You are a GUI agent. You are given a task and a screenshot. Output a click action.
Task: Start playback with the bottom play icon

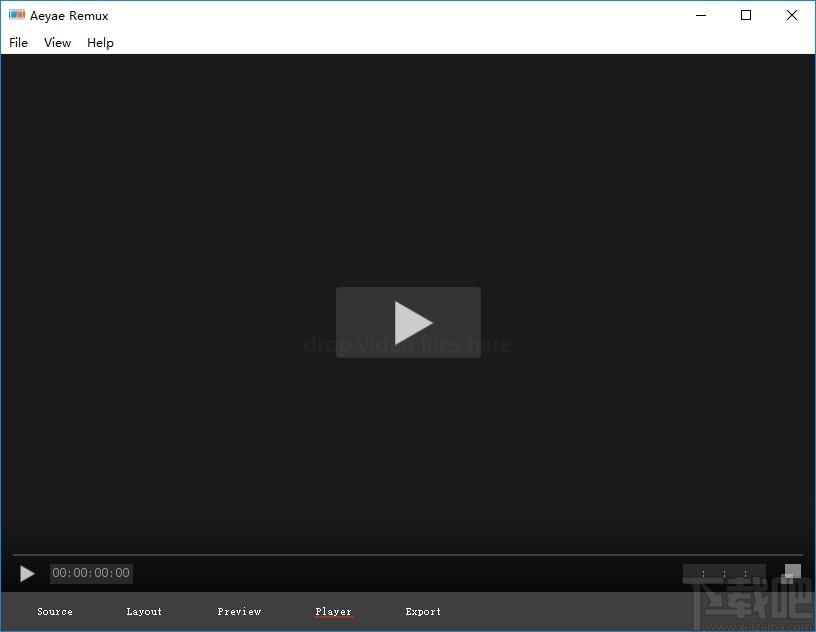pyautogui.click(x=27, y=574)
